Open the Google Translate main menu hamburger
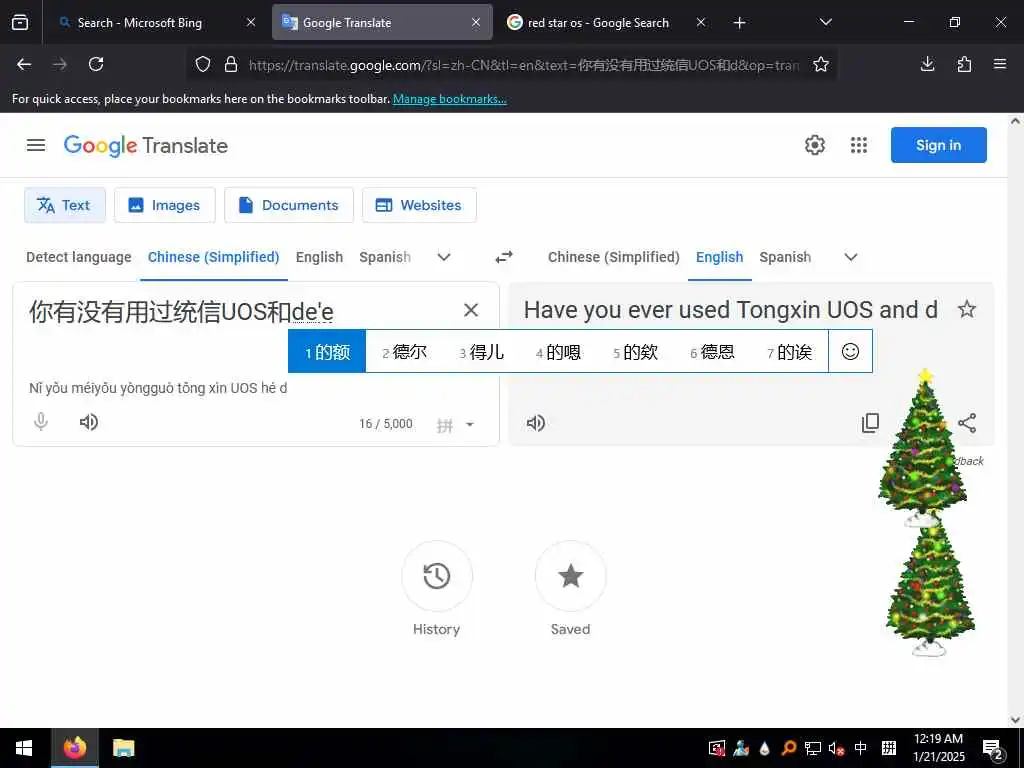 point(36,145)
